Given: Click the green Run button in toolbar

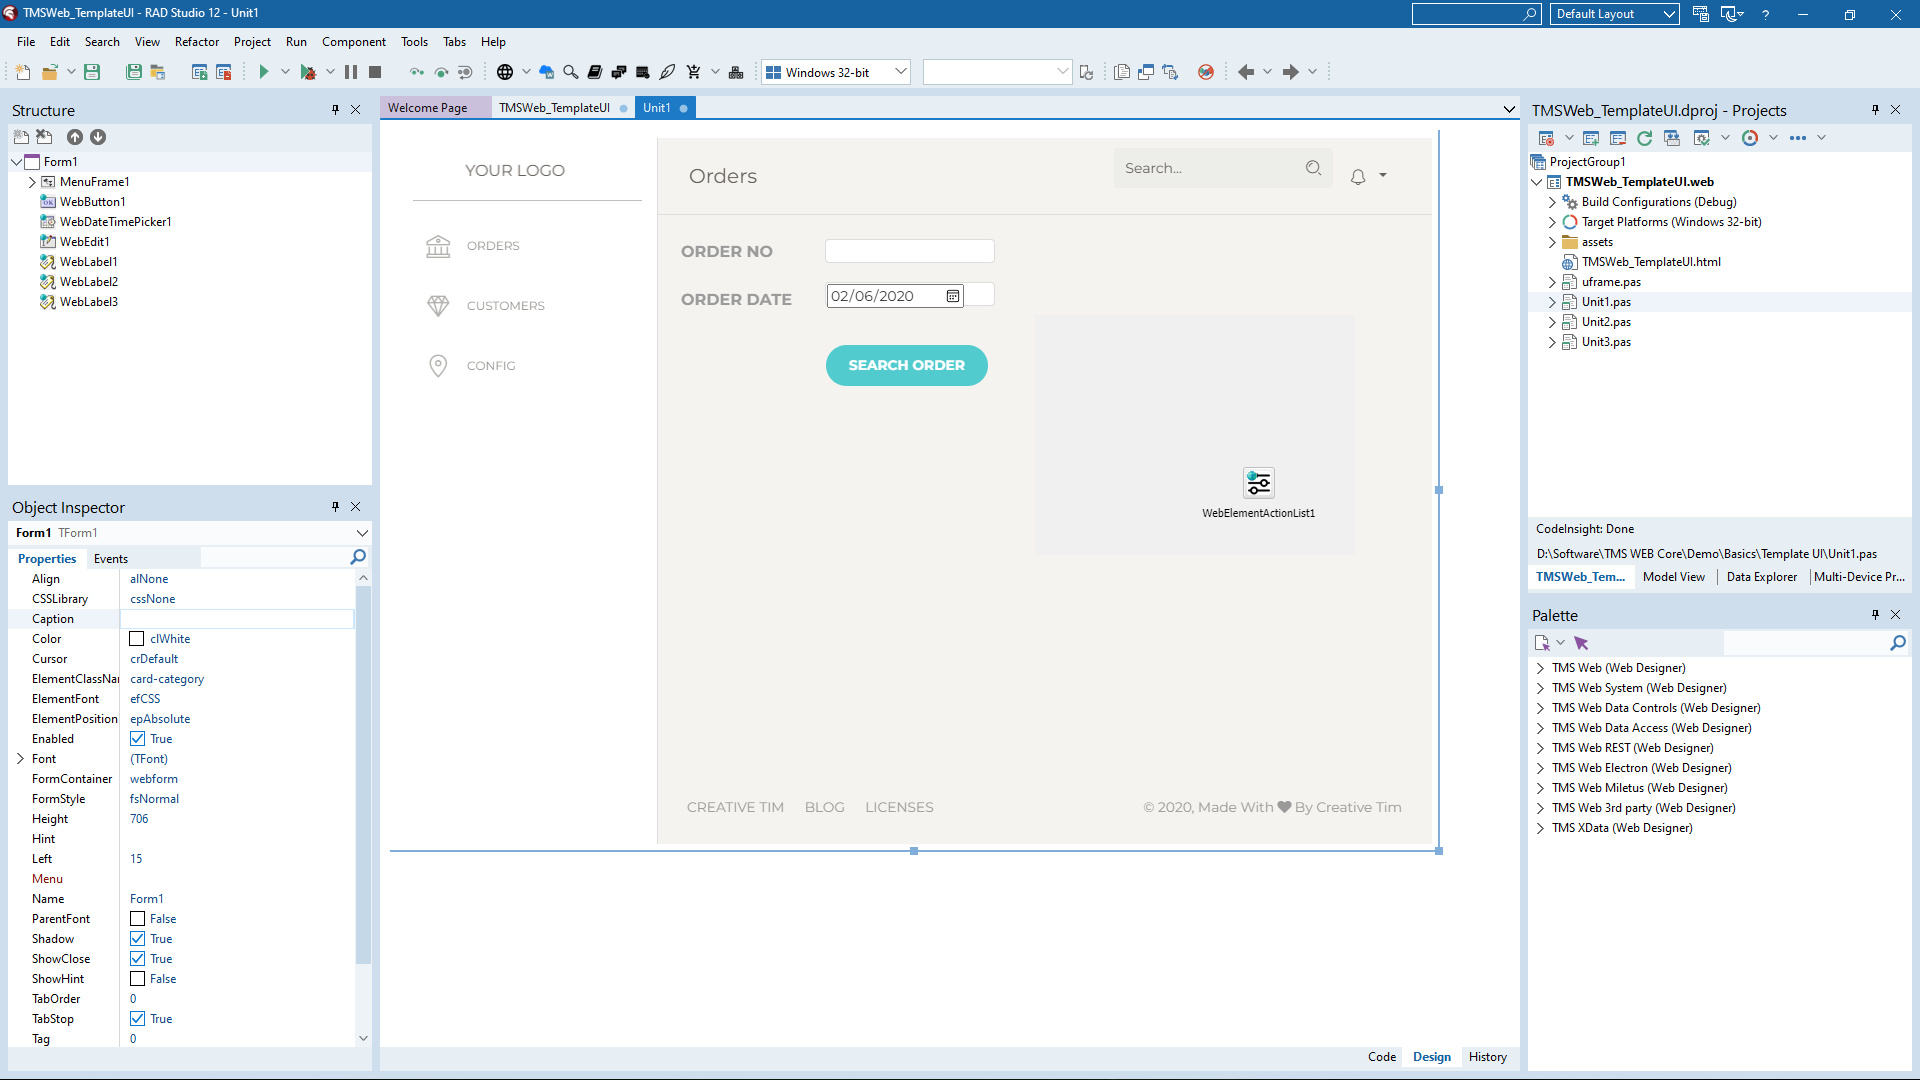Looking at the screenshot, I should [x=264, y=72].
